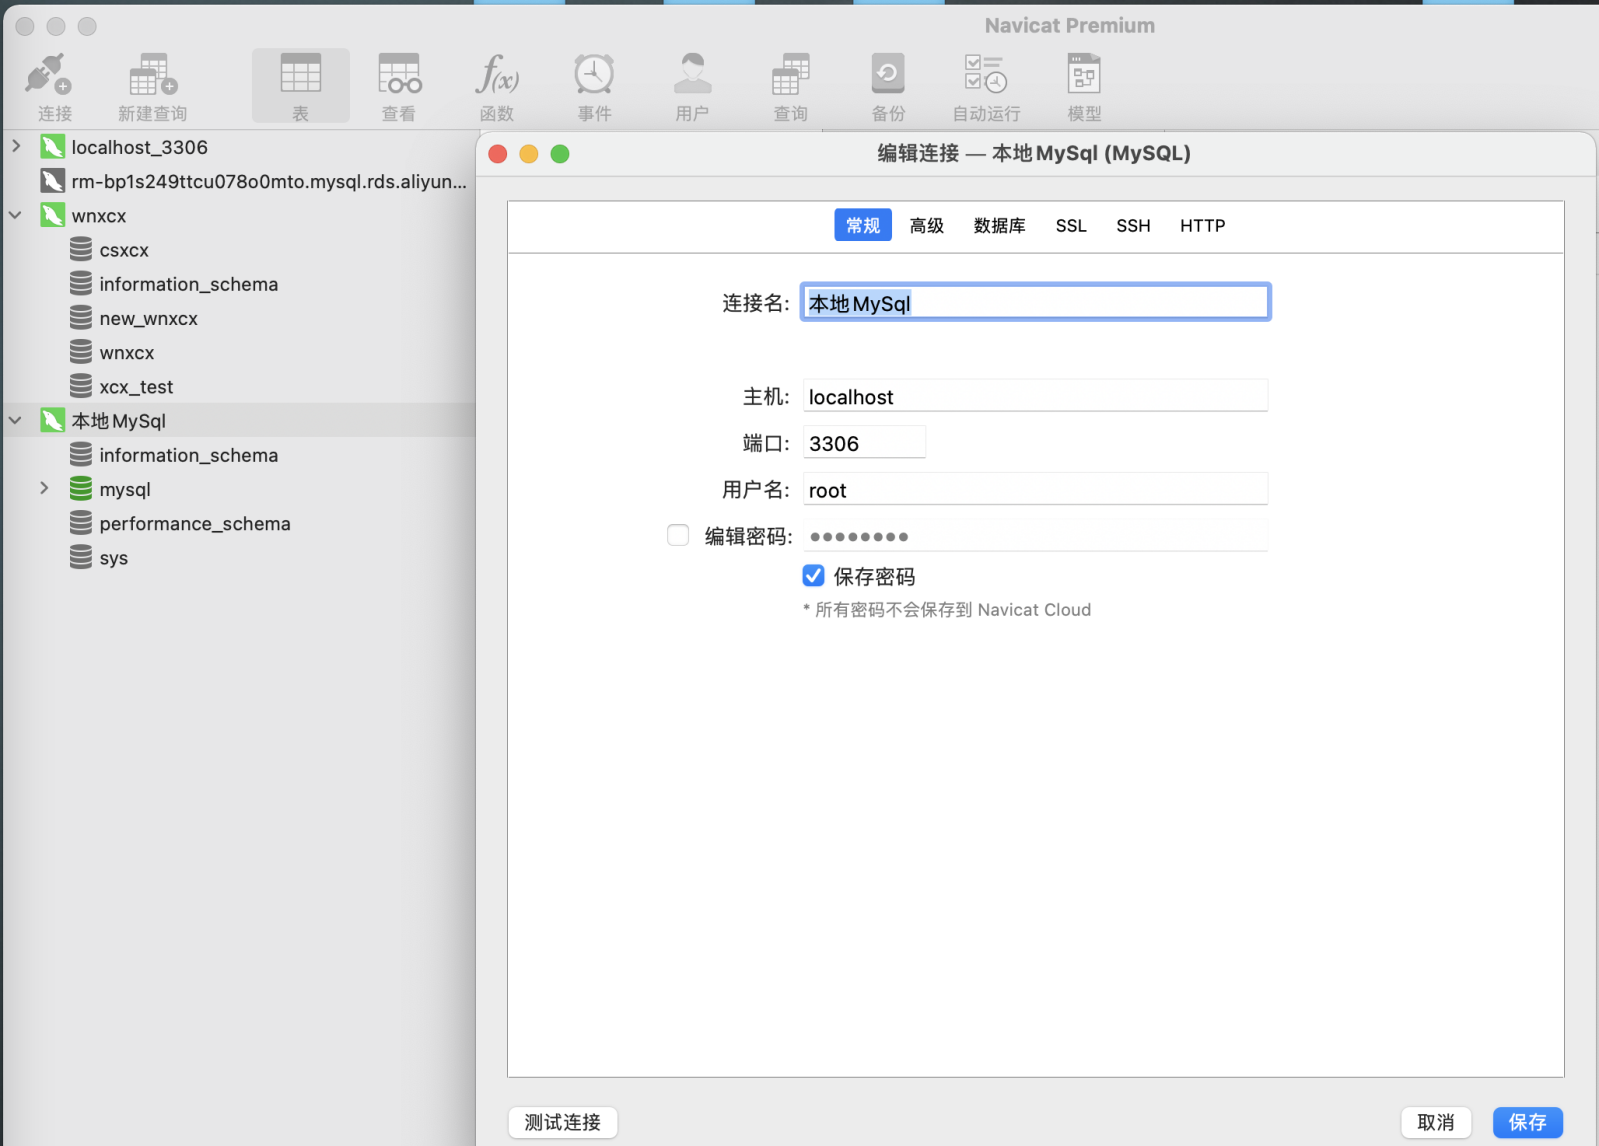Expand the mysql database node
This screenshot has height=1146, width=1599.
(44, 488)
